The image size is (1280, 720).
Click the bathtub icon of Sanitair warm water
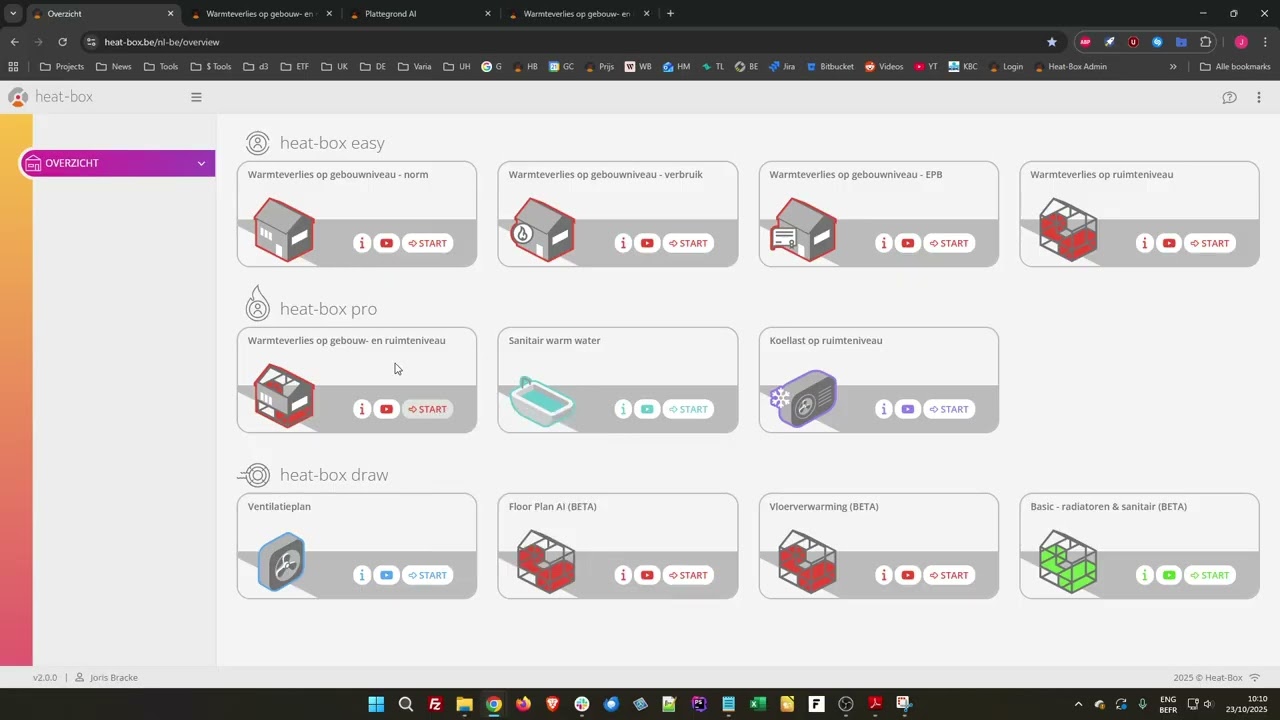point(542,401)
